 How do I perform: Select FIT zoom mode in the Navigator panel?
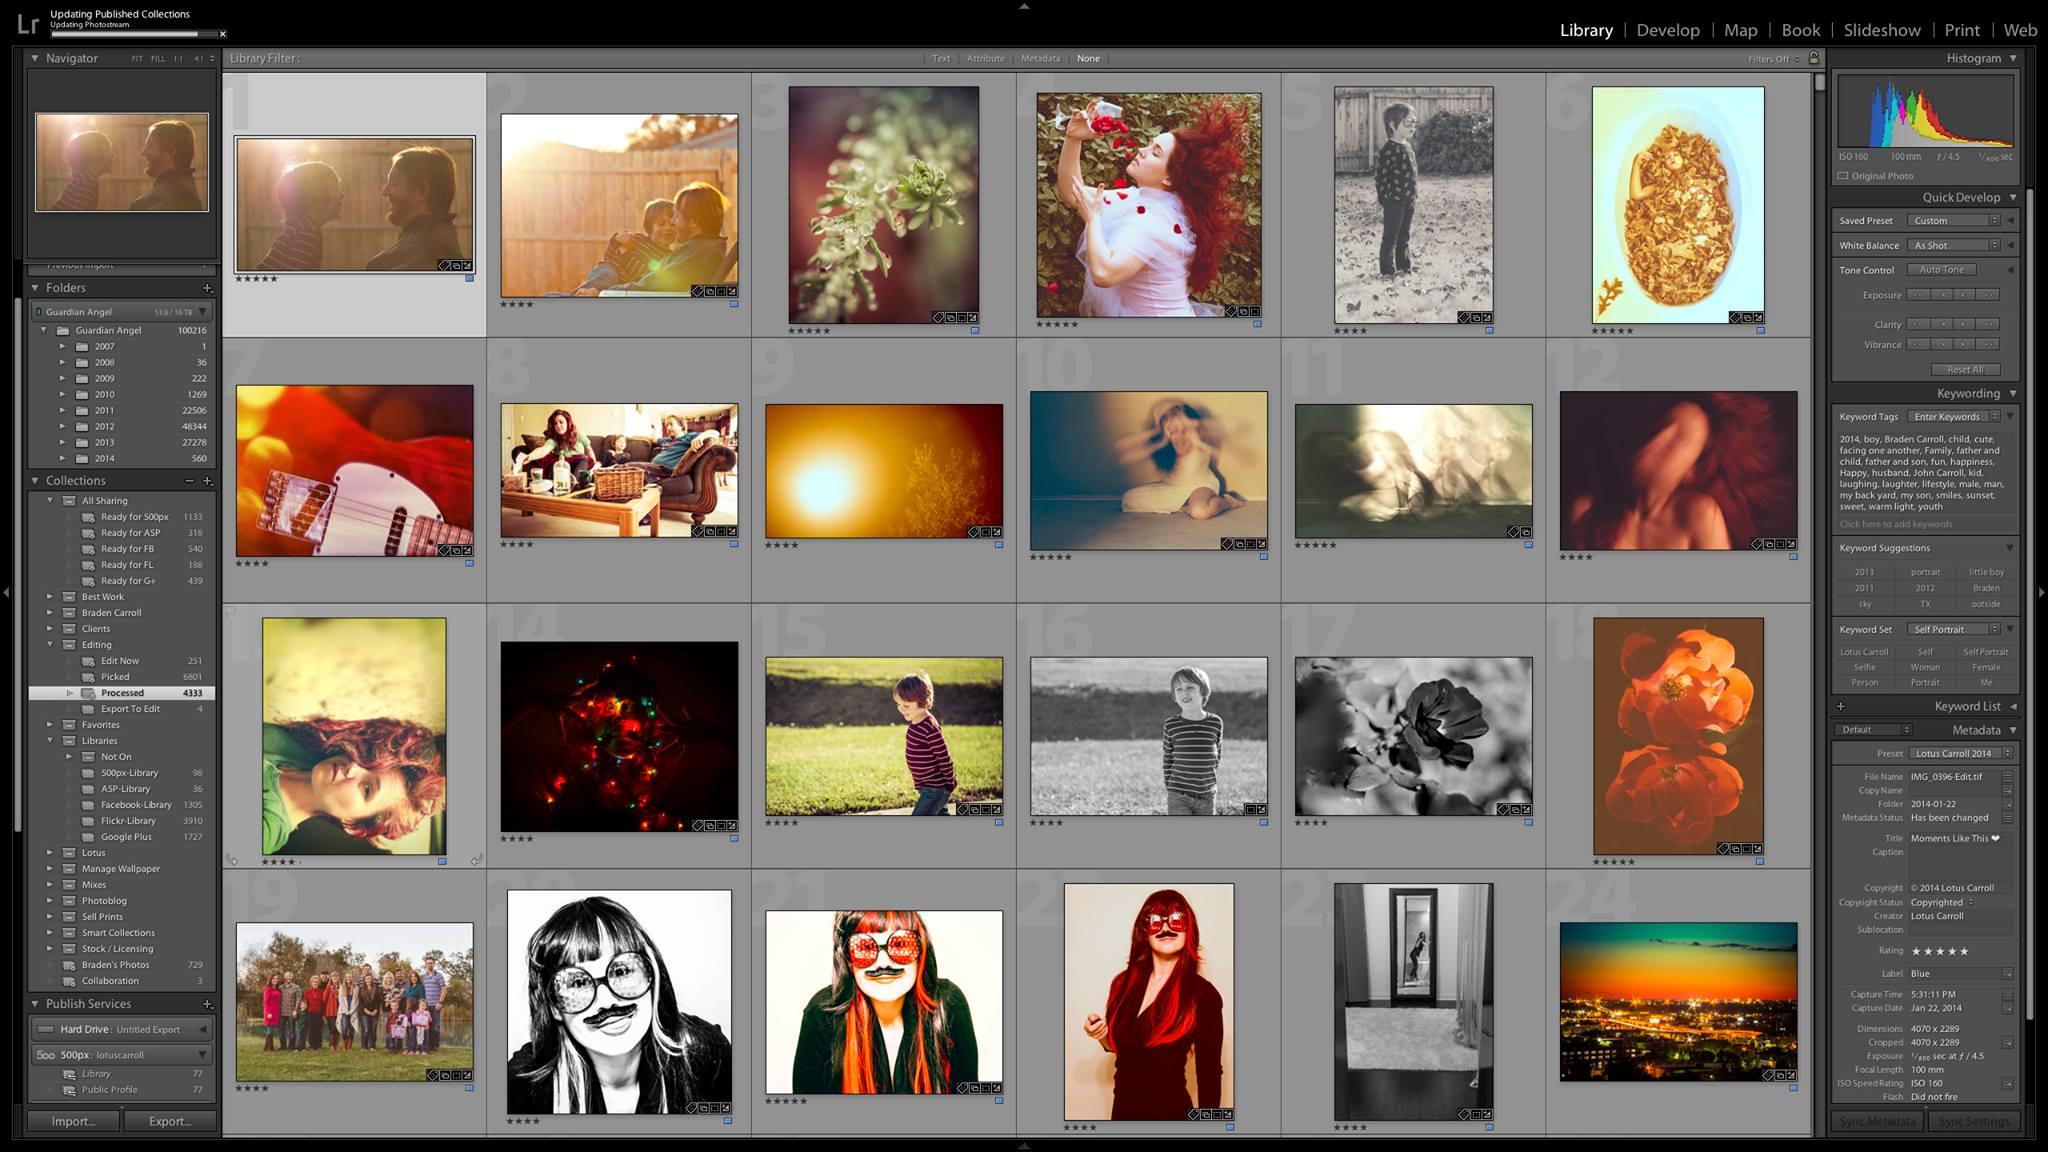click(x=138, y=59)
